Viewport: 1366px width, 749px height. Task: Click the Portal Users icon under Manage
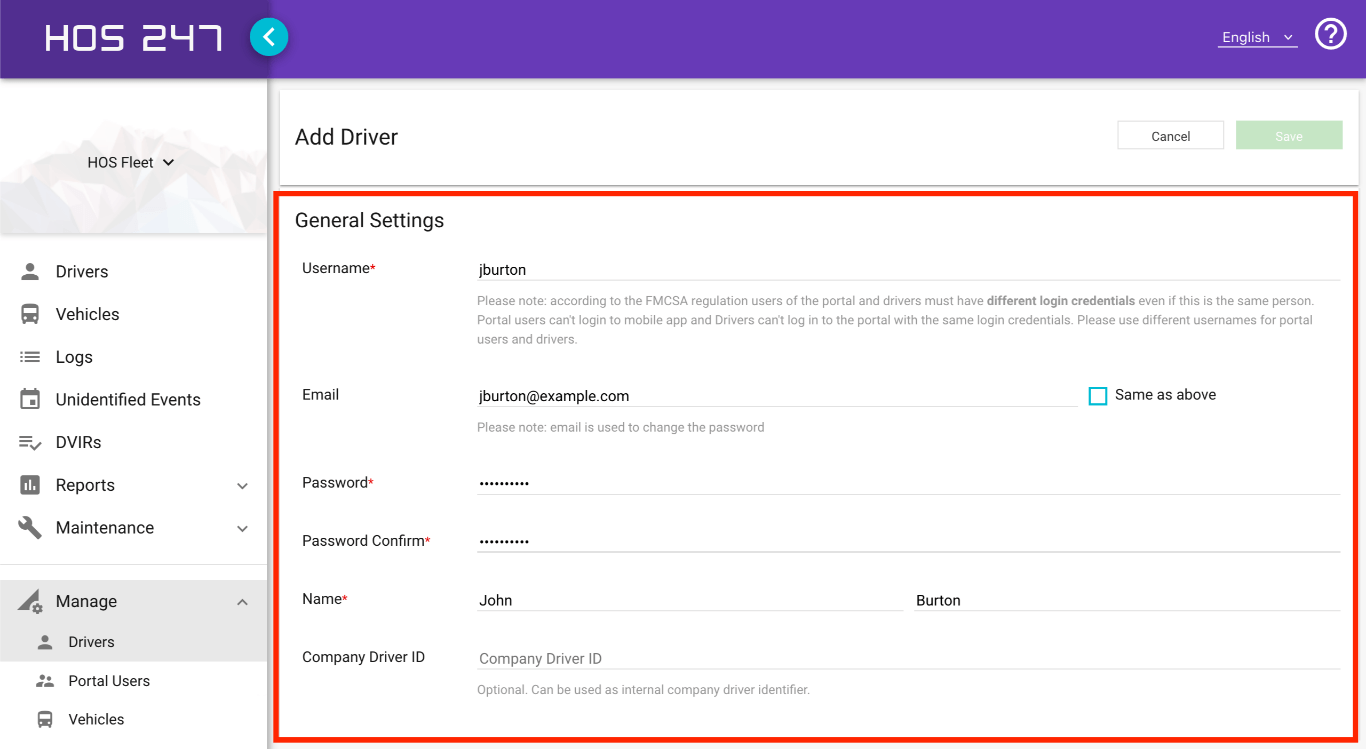[x=44, y=680]
